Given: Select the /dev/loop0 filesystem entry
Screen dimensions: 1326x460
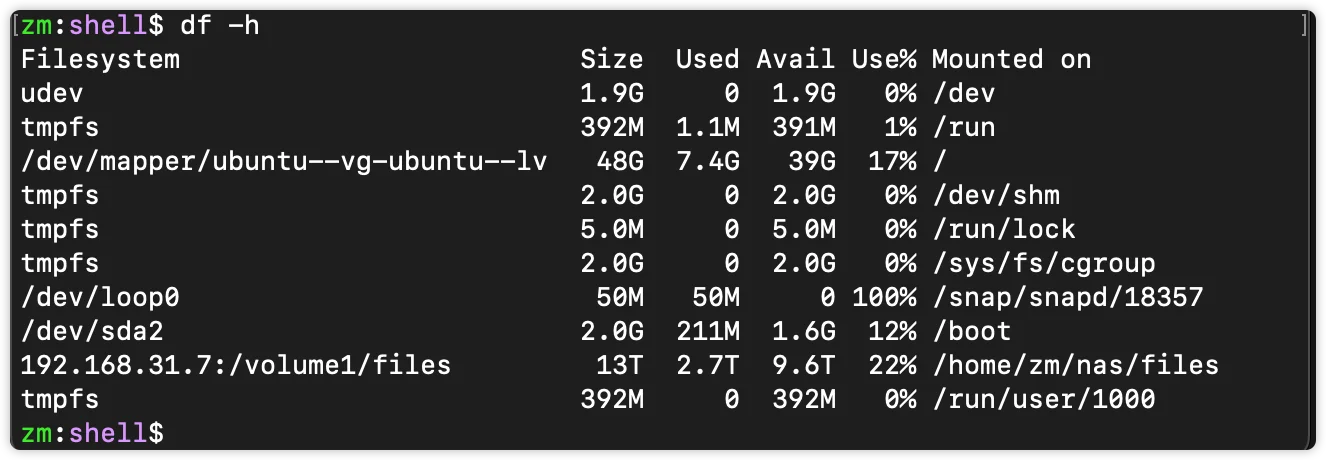Looking at the screenshot, I should (100, 298).
